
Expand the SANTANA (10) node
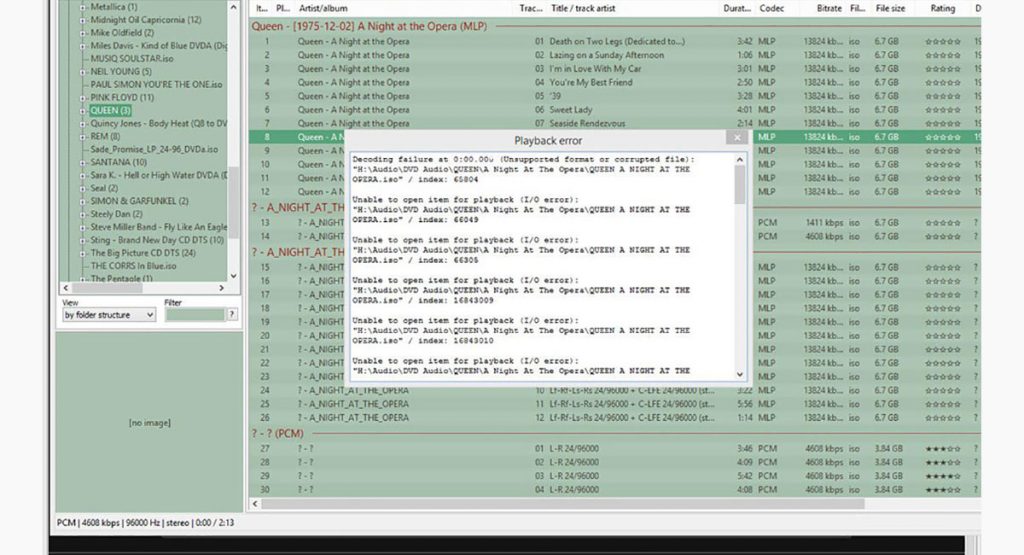[x=82, y=163]
